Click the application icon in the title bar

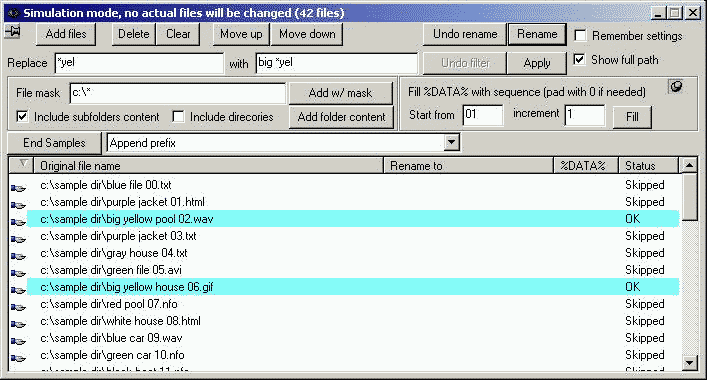pyautogui.click(x=14, y=13)
